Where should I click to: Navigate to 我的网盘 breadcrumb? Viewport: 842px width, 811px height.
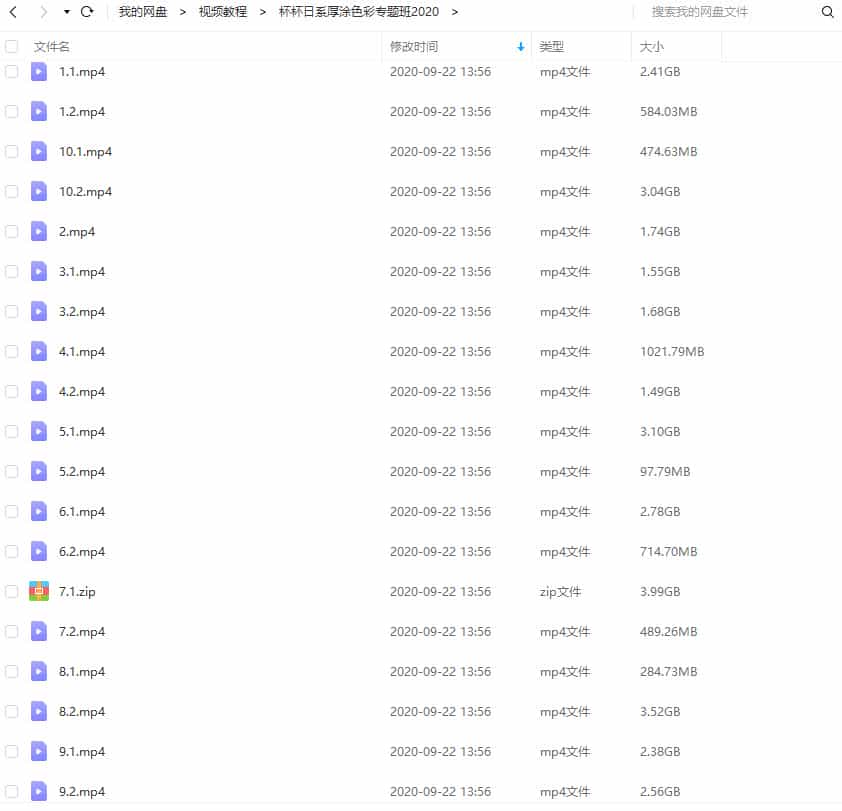click(x=143, y=12)
